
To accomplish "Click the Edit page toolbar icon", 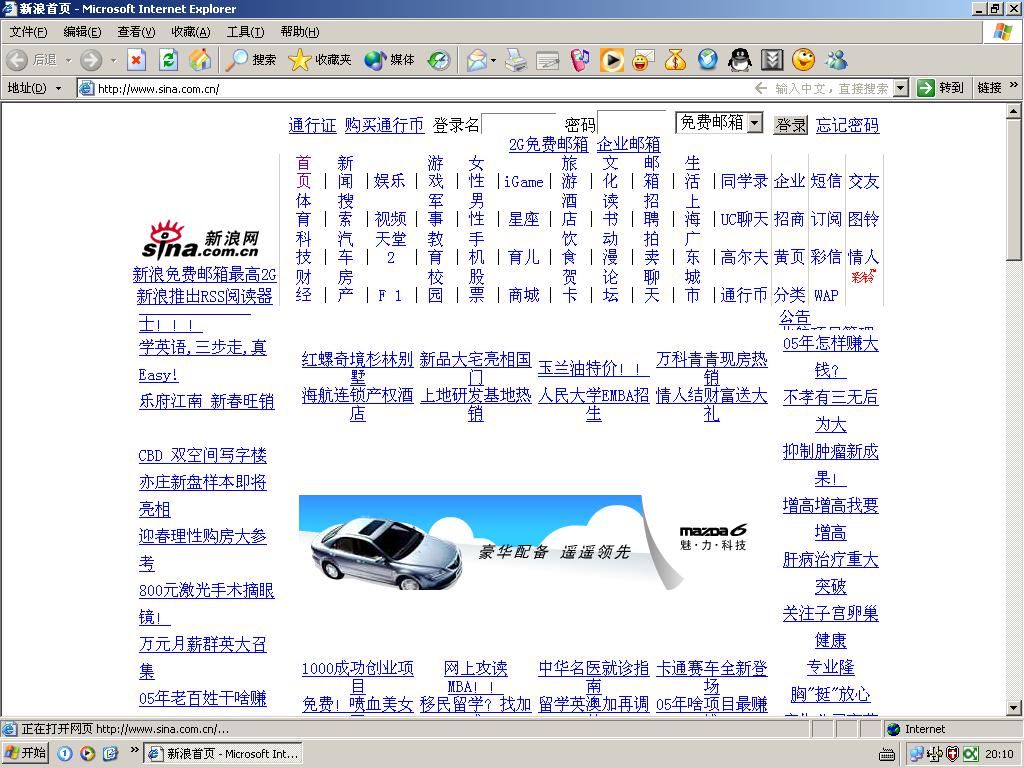I will [547, 60].
